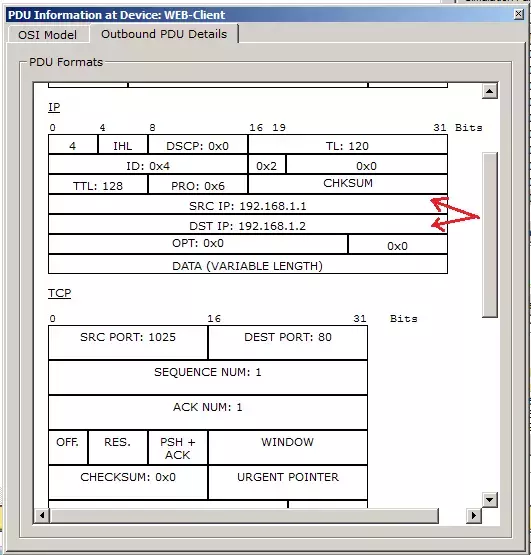Click the TL: 120 field
This screenshot has width=531, height=555.
tap(348, 144)
